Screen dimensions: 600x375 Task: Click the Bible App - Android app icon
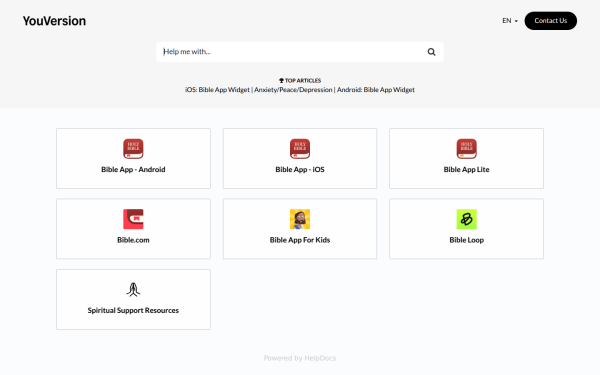click(x=133, y=148)
